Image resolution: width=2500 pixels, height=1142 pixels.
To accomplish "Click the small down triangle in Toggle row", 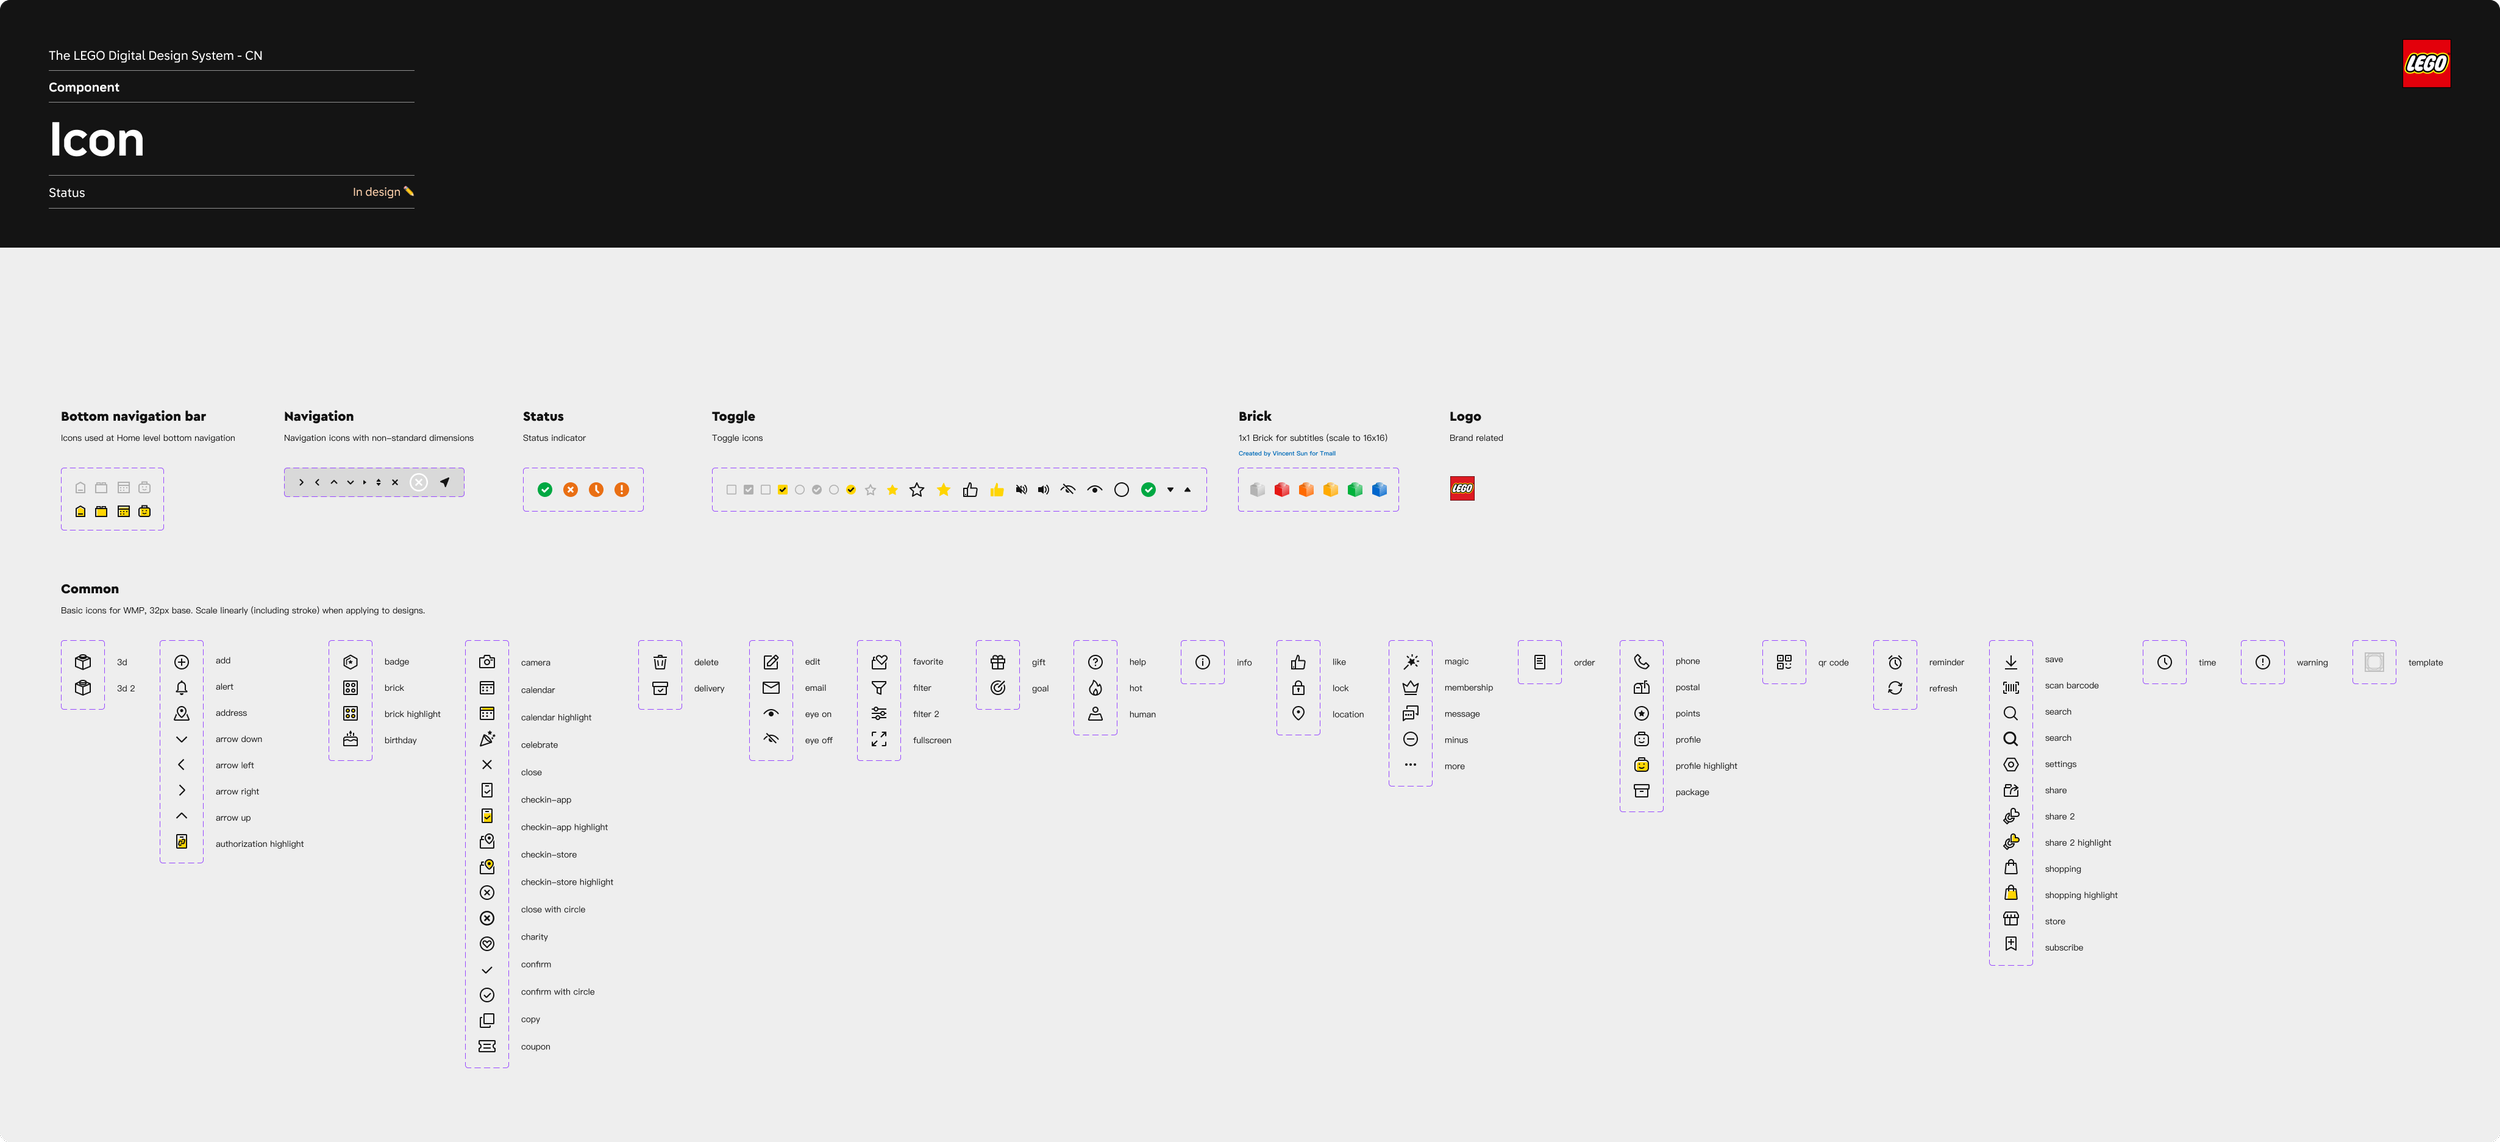I will [x=1170, y=490].
